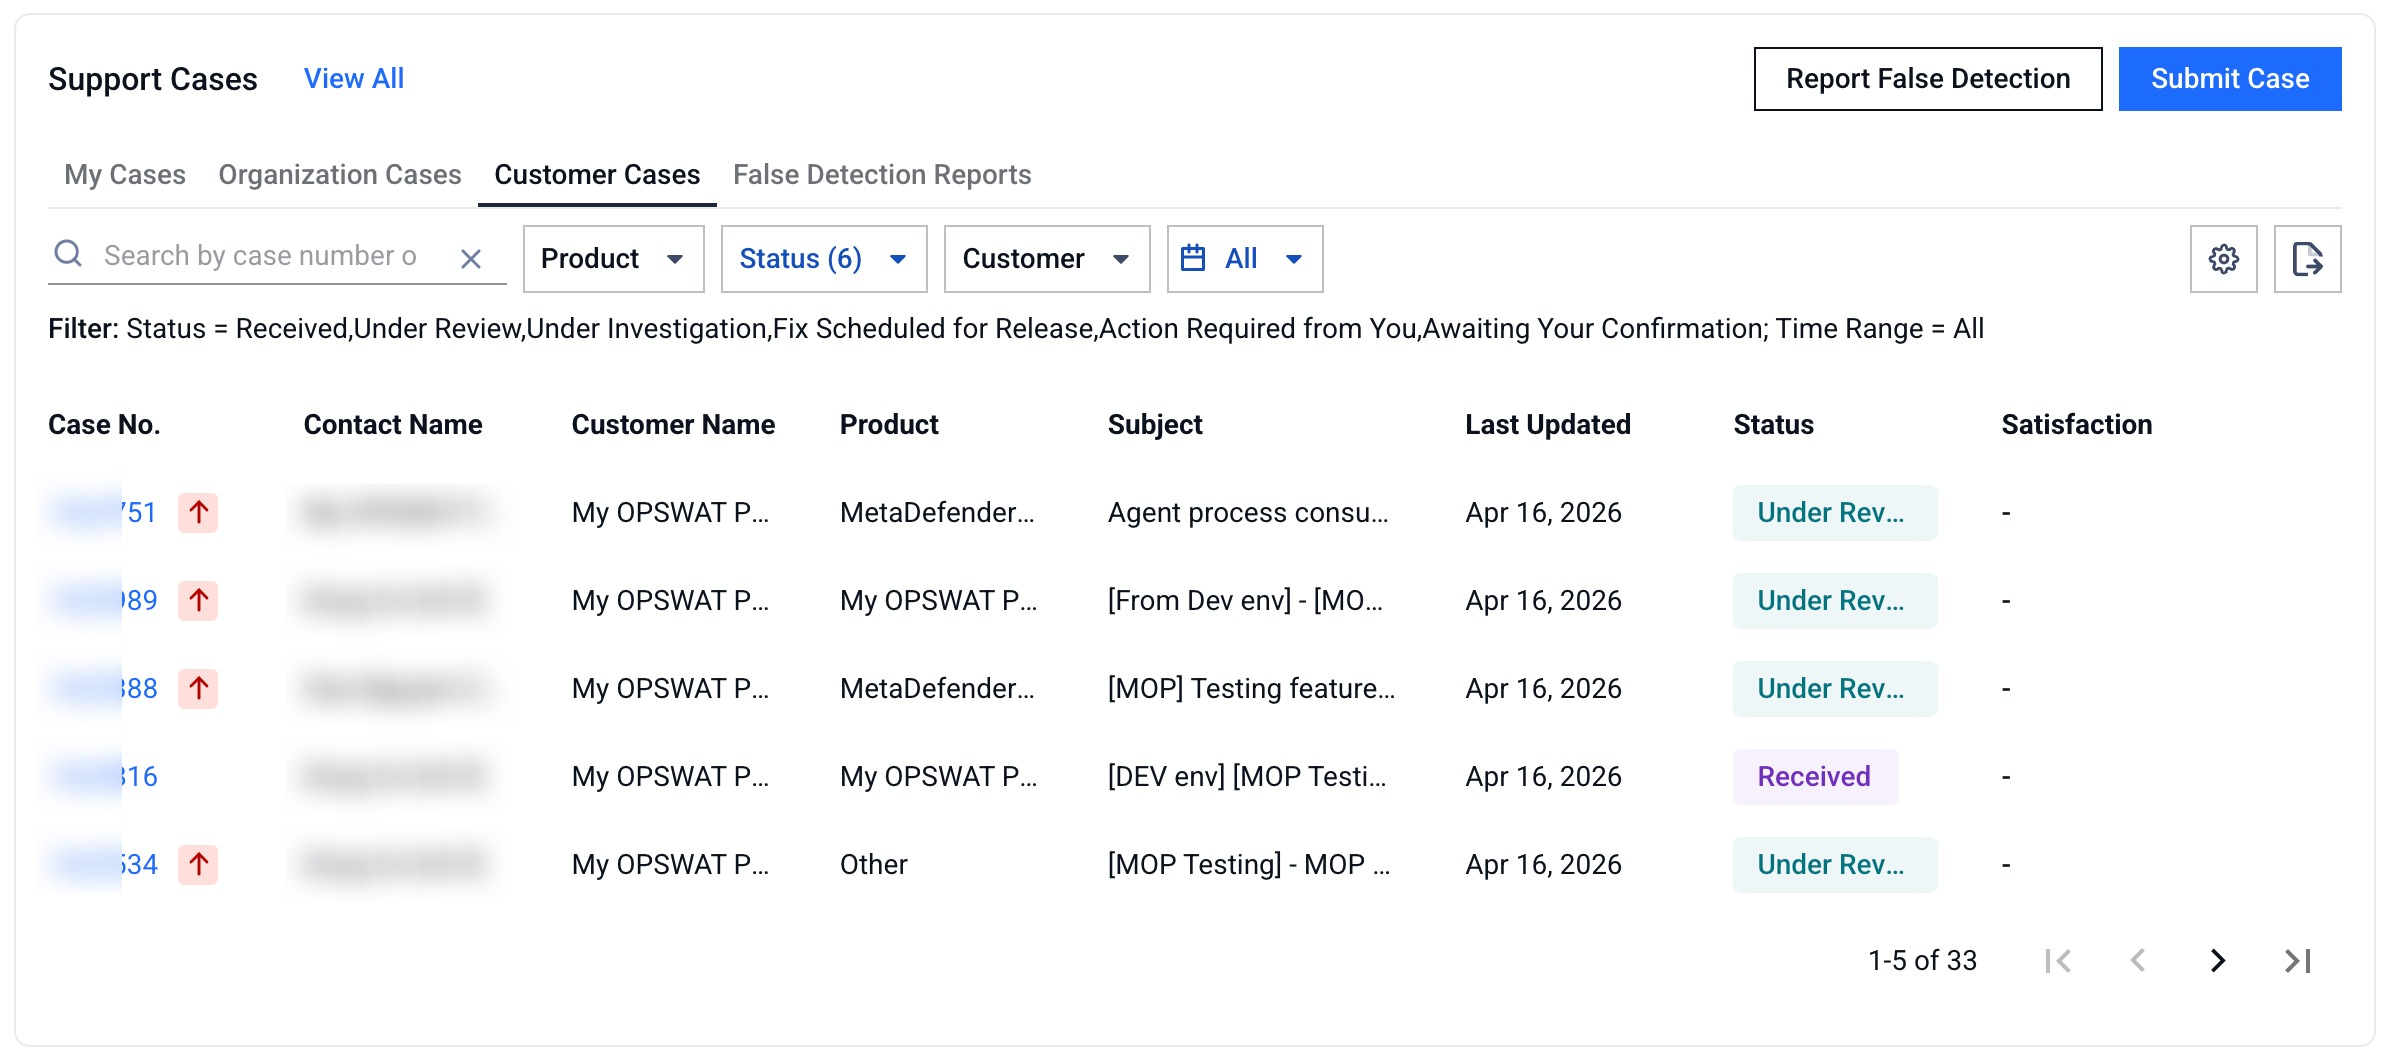Click the Report False Detection button
2398x1062 pixels.
click(x=1927, y=79)
